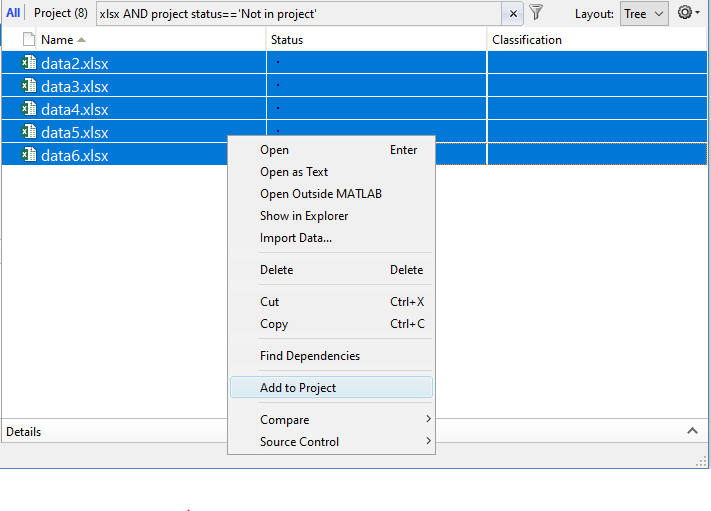Click the Excel icon of data4.xlsx
This screenshot has width=711, height=511.
pyautogui.click(x=29, y=109)
